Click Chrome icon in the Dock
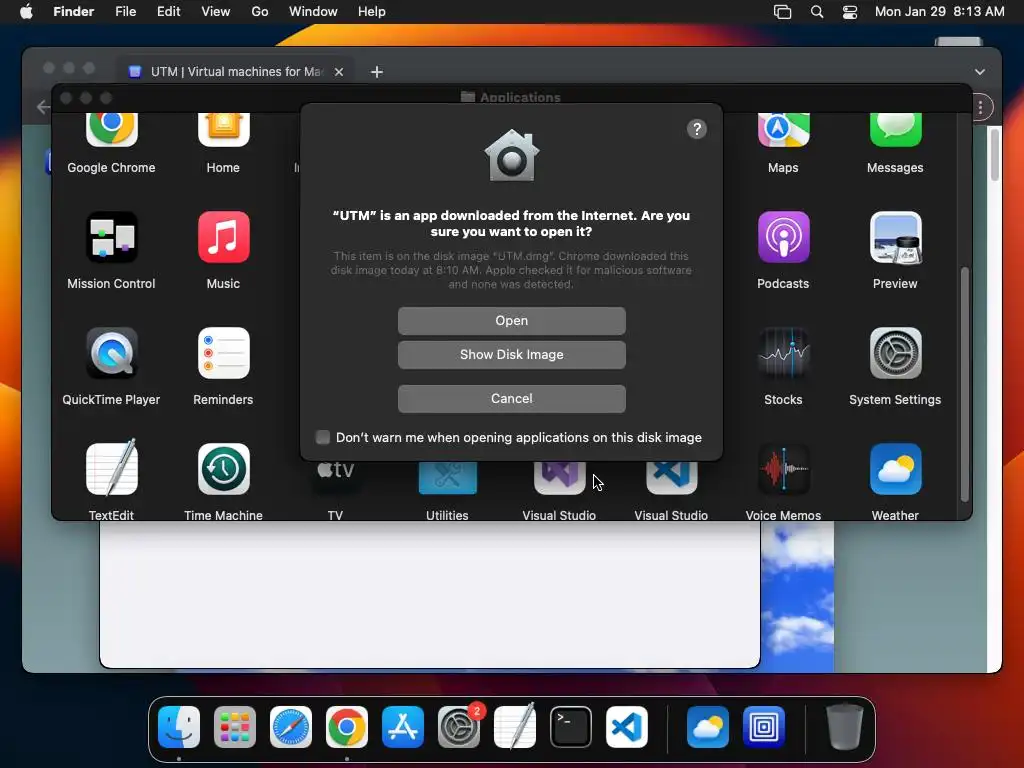Screen dimensions: 1024x768 (x=347, y=727)
